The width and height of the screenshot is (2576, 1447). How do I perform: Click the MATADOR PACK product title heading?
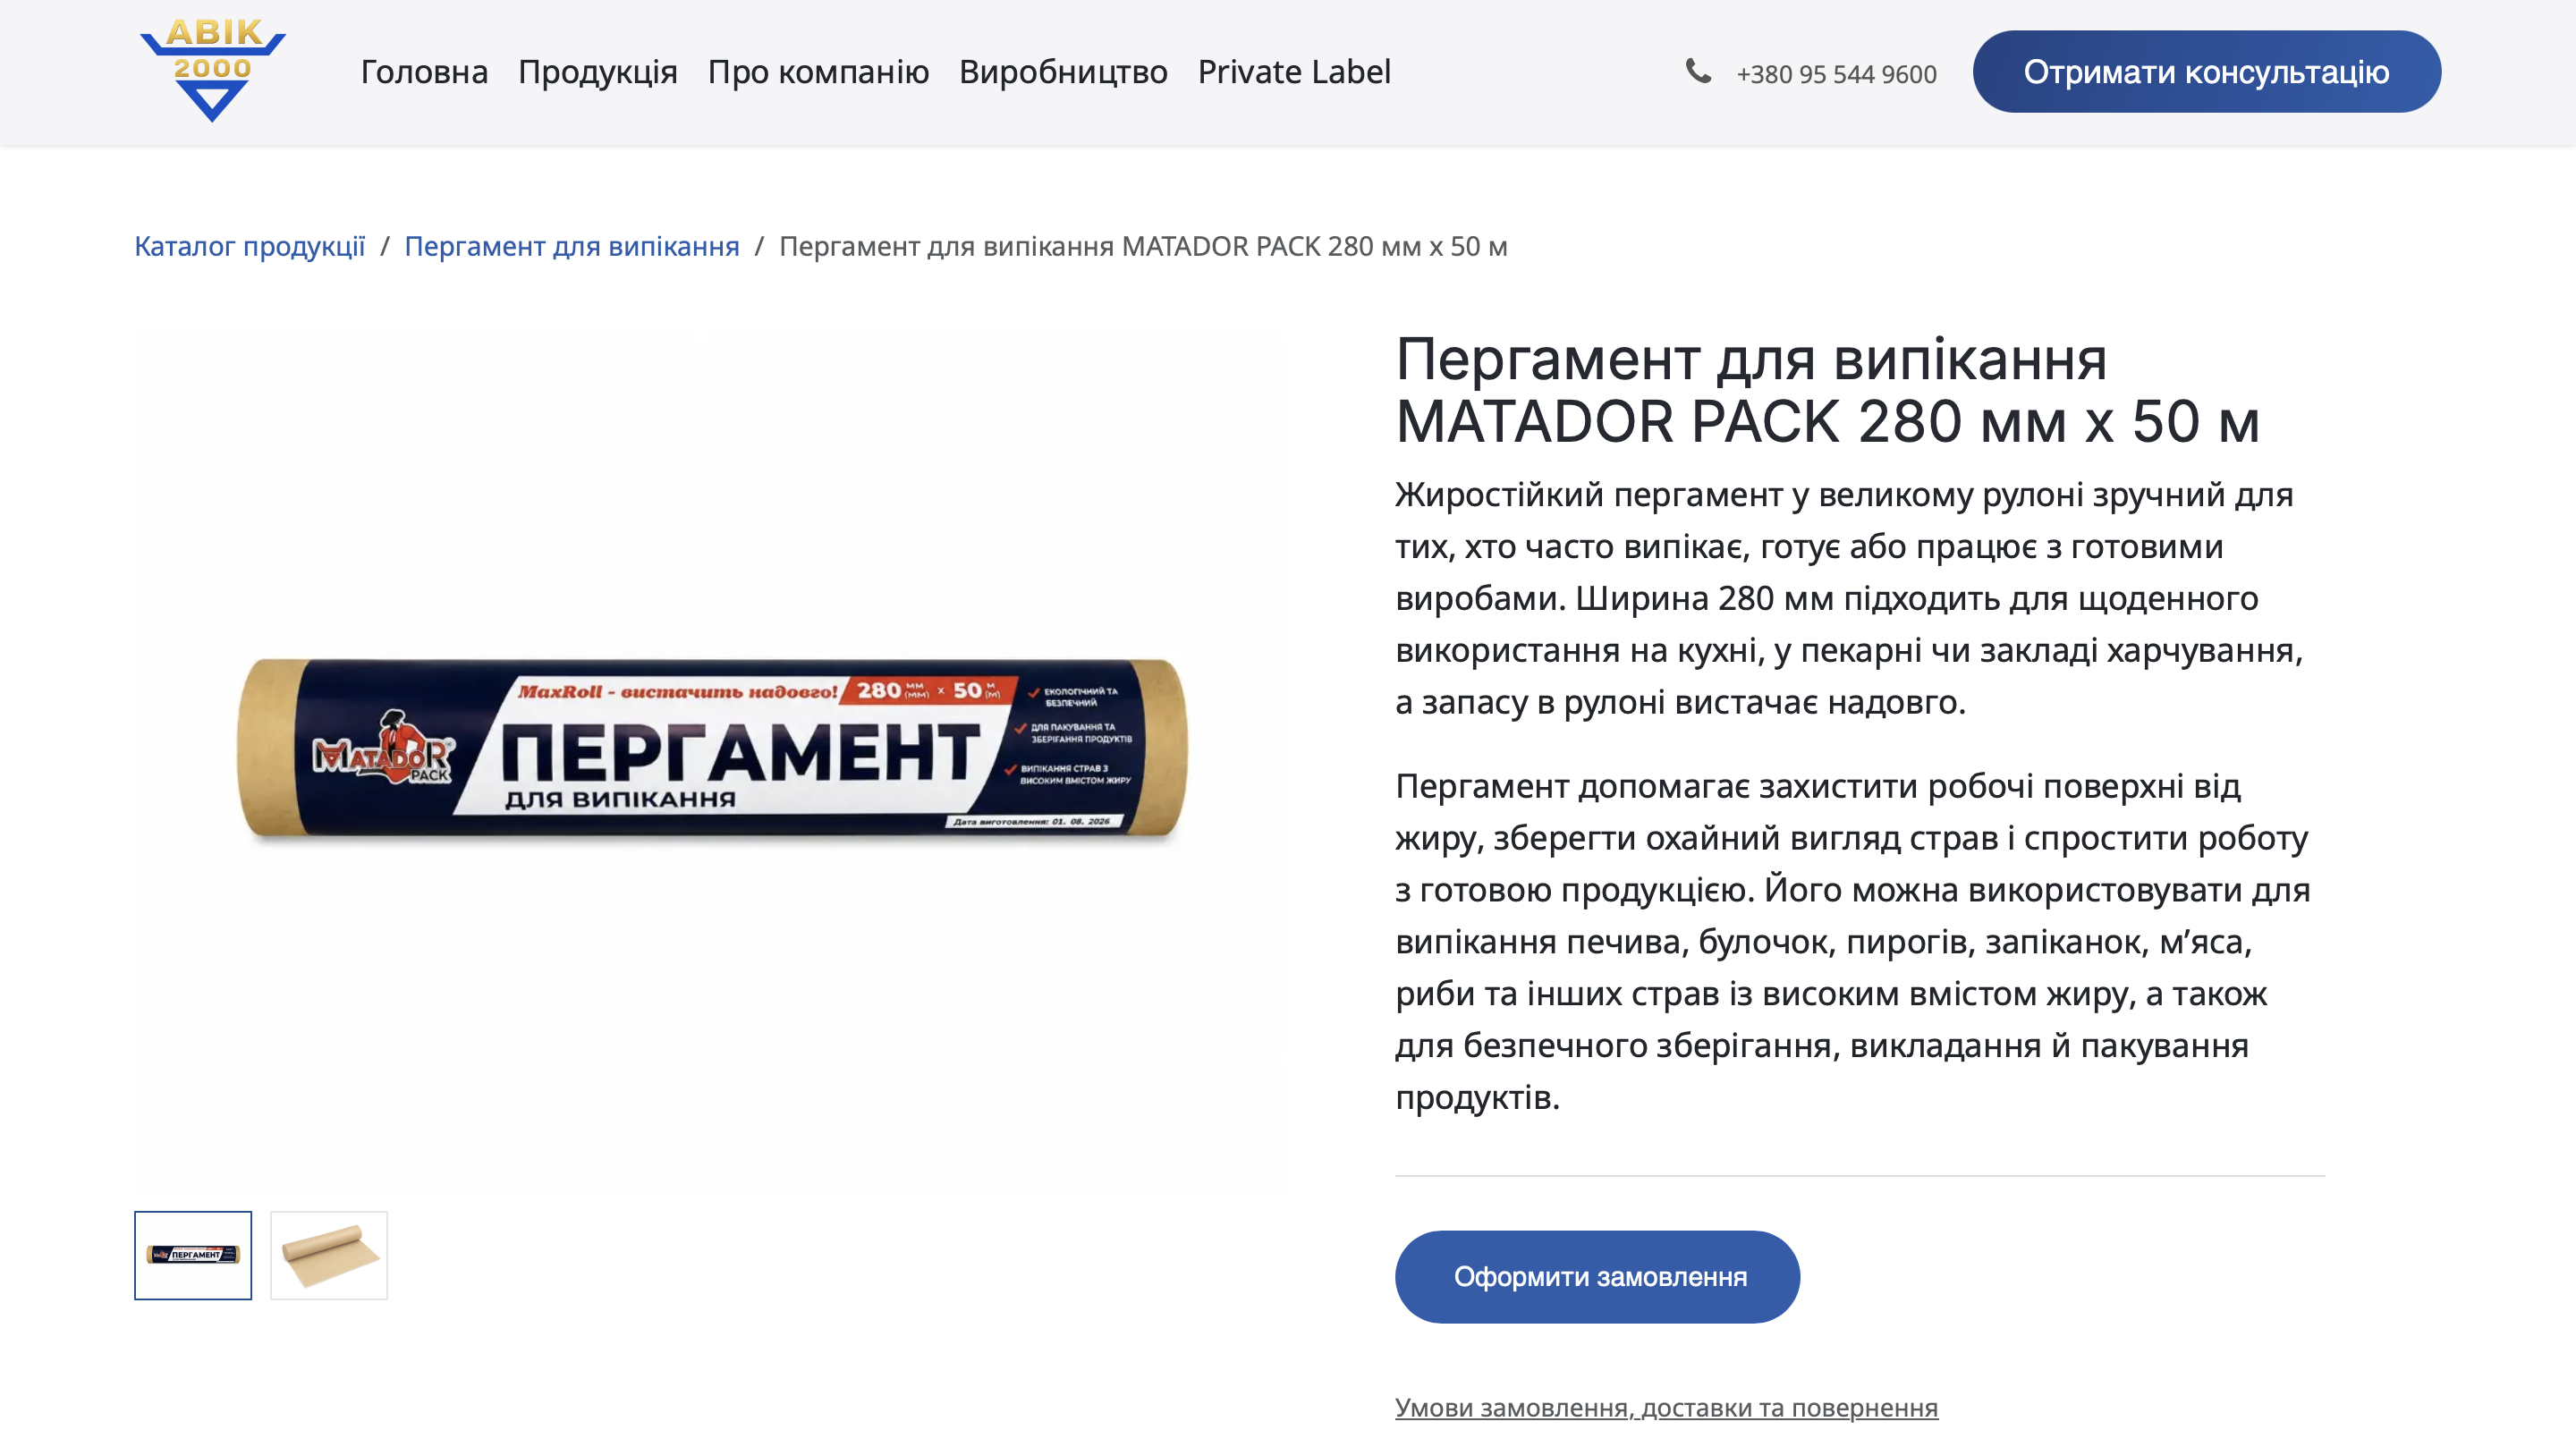point(1827,390)
